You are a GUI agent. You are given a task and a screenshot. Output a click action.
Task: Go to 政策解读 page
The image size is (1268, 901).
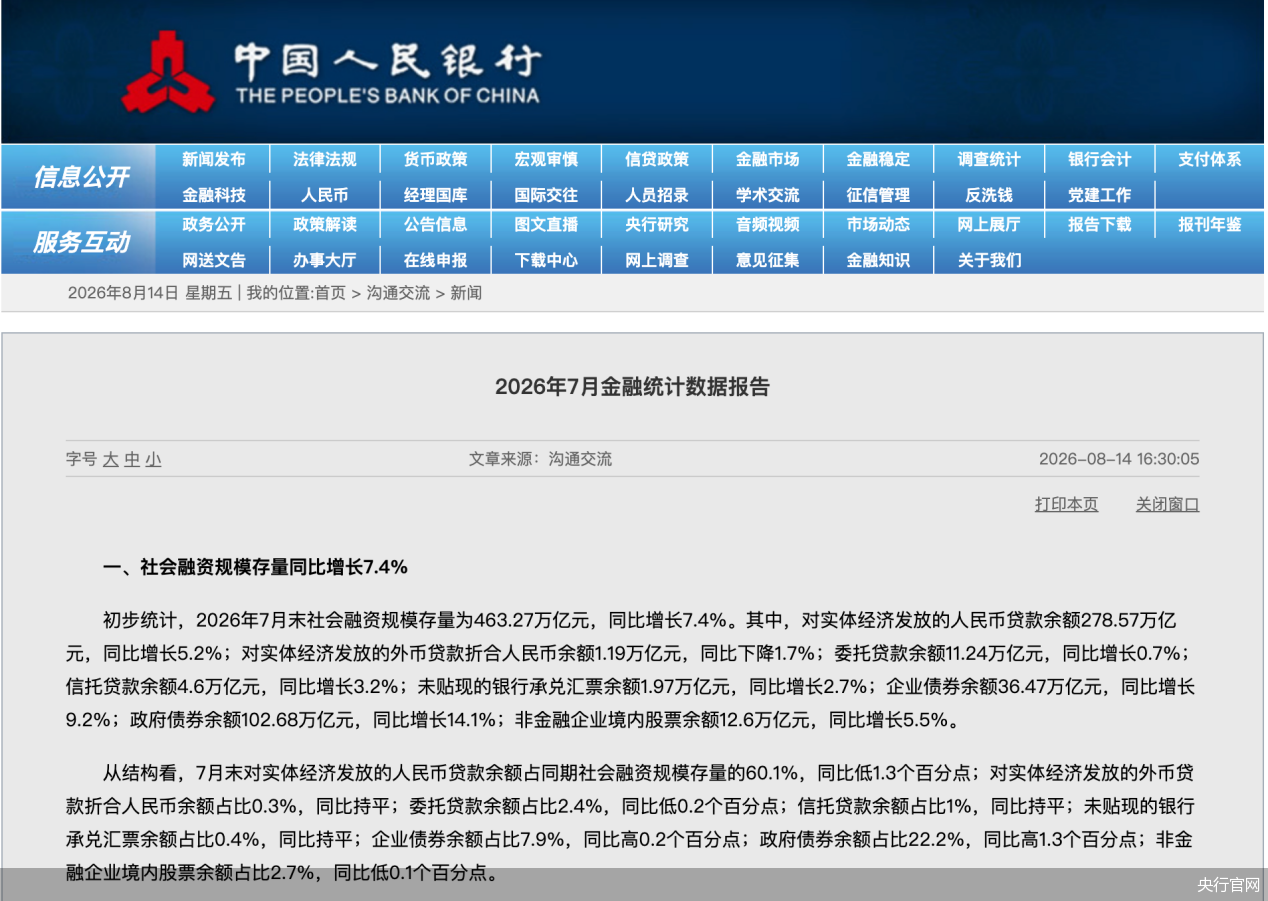point(324,224)
